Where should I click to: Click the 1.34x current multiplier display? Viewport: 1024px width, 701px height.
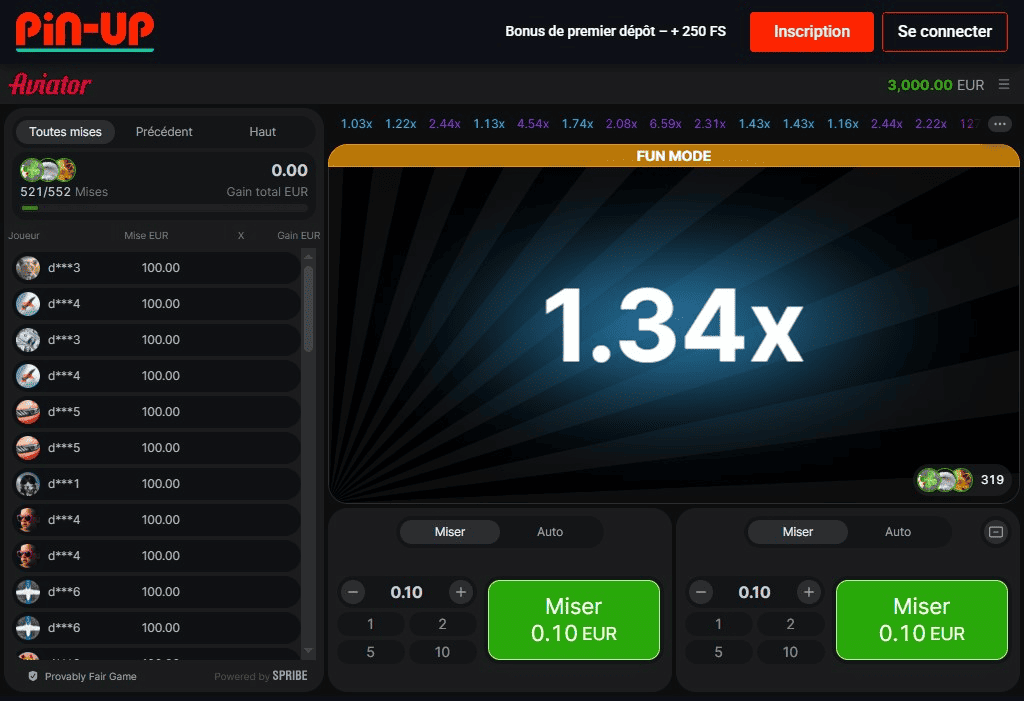point(673,325)
